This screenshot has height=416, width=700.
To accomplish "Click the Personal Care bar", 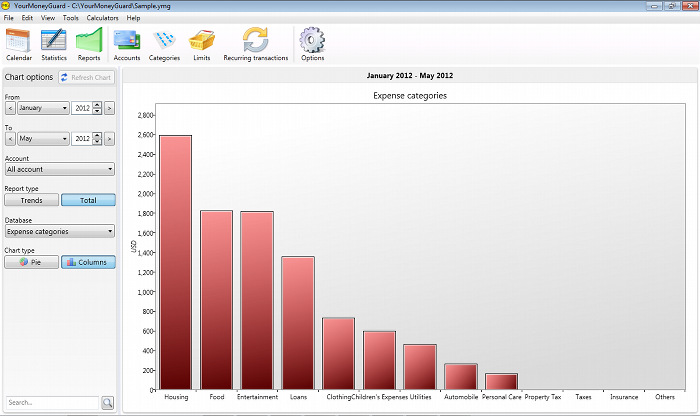I will tap(501, 382).
